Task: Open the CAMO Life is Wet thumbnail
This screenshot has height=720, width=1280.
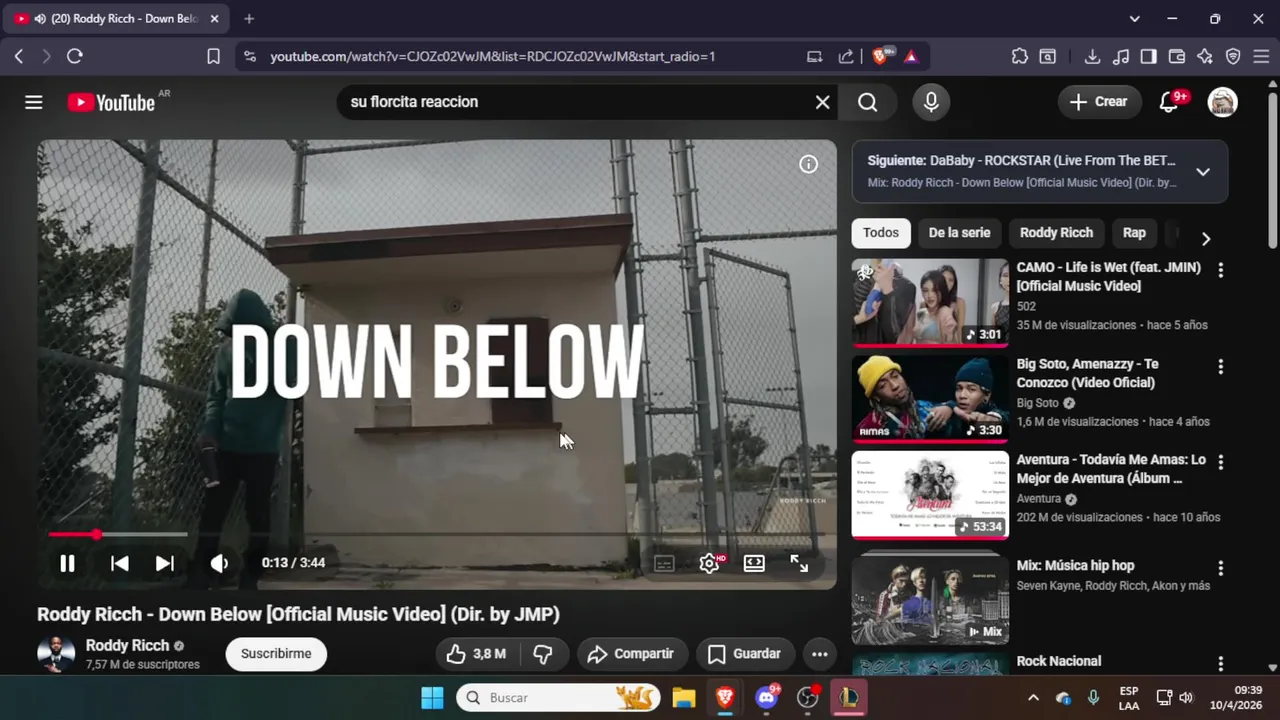Action: (930, 303)
